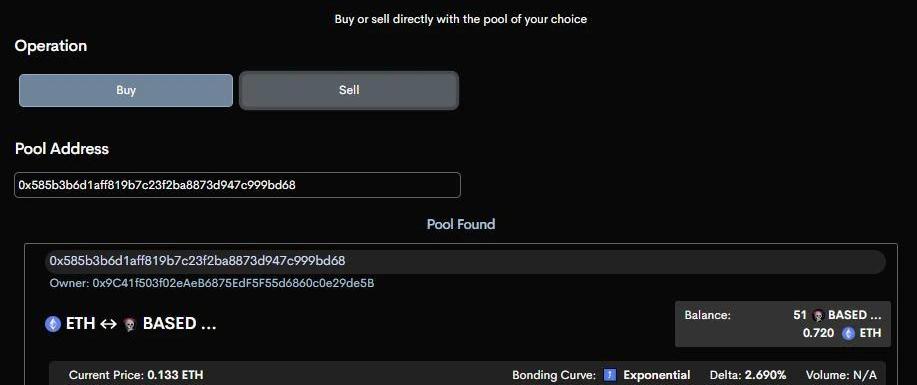Click the Exponential bonding curve icon
The width and height of the screenshot is (917, 385).
[609, 375]
